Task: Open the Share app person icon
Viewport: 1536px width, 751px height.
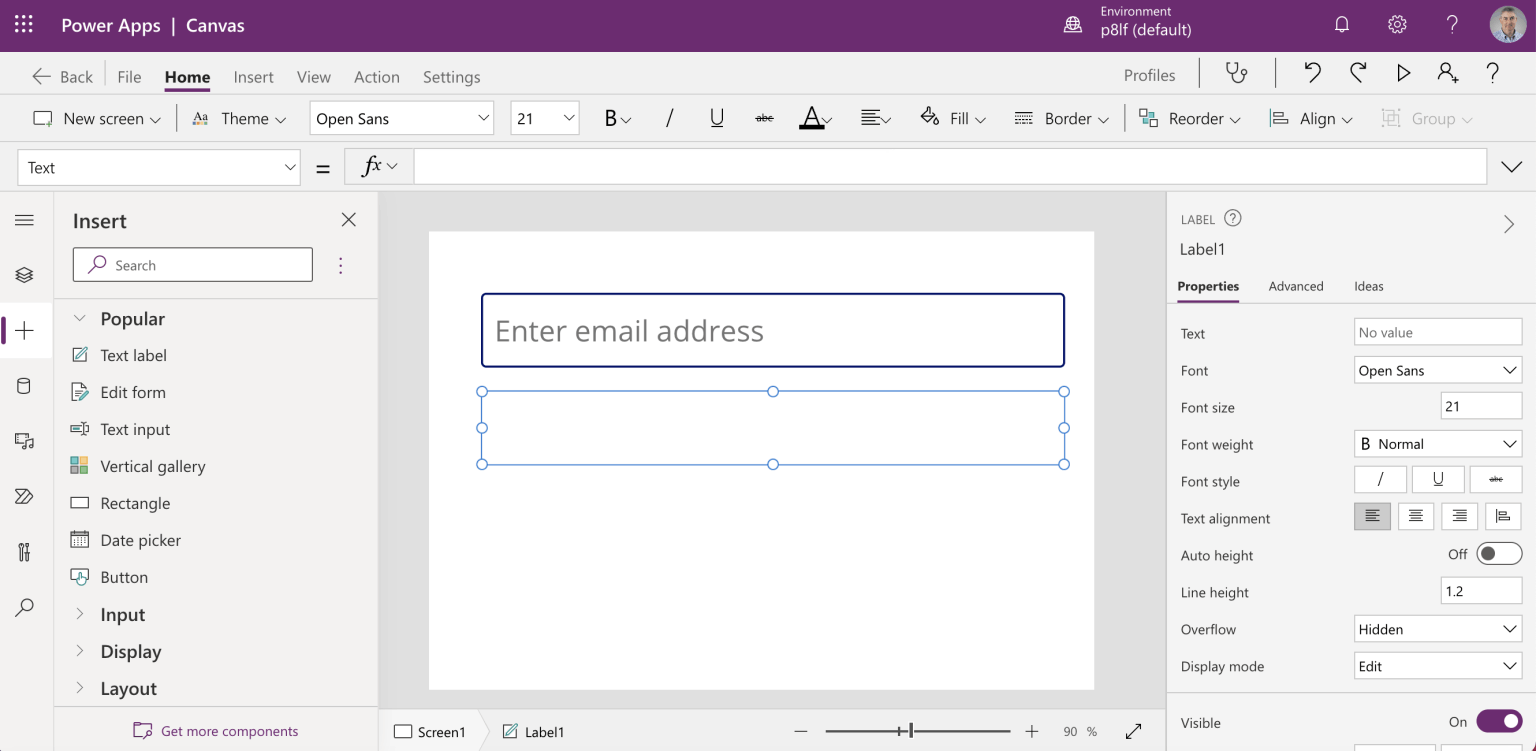Action: coord(1447,73)
